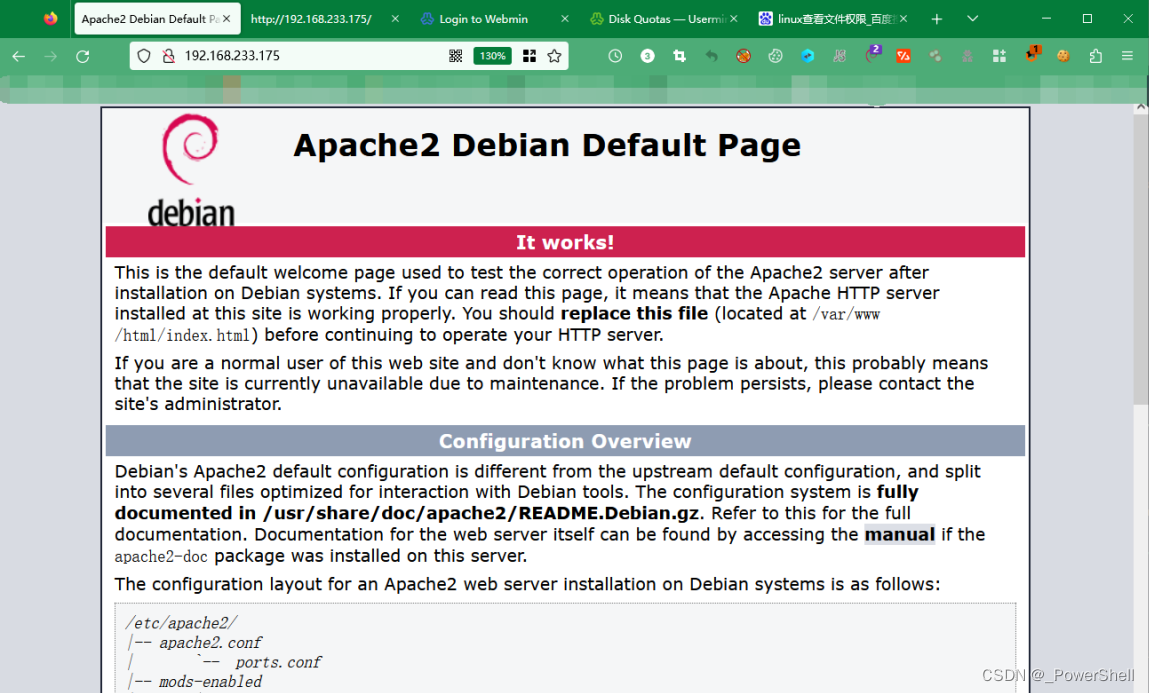This screenshot has width=1149, height=693.
Task: Close the linux Baidu search tab
Action: pyautogui.click(x=904, y=19)
